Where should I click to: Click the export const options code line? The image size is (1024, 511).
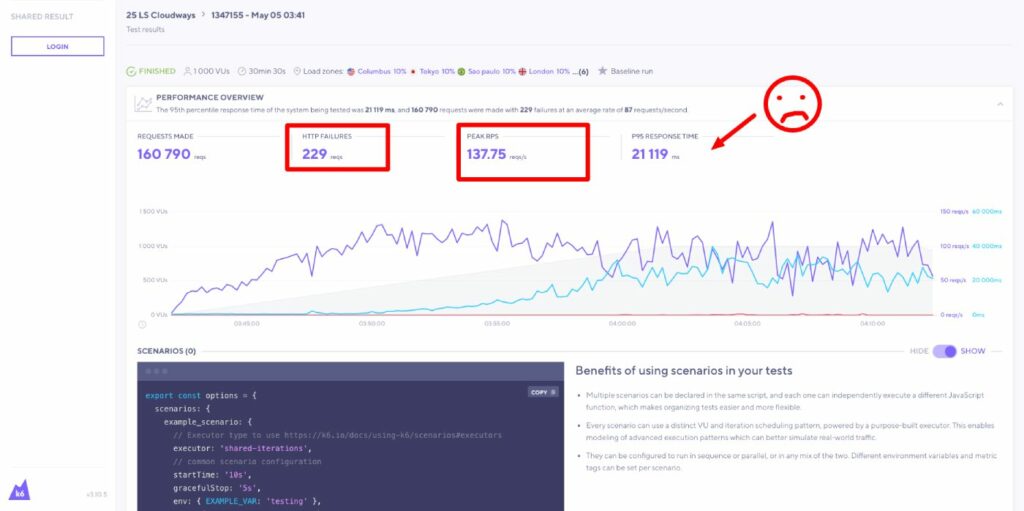point(201,395)
